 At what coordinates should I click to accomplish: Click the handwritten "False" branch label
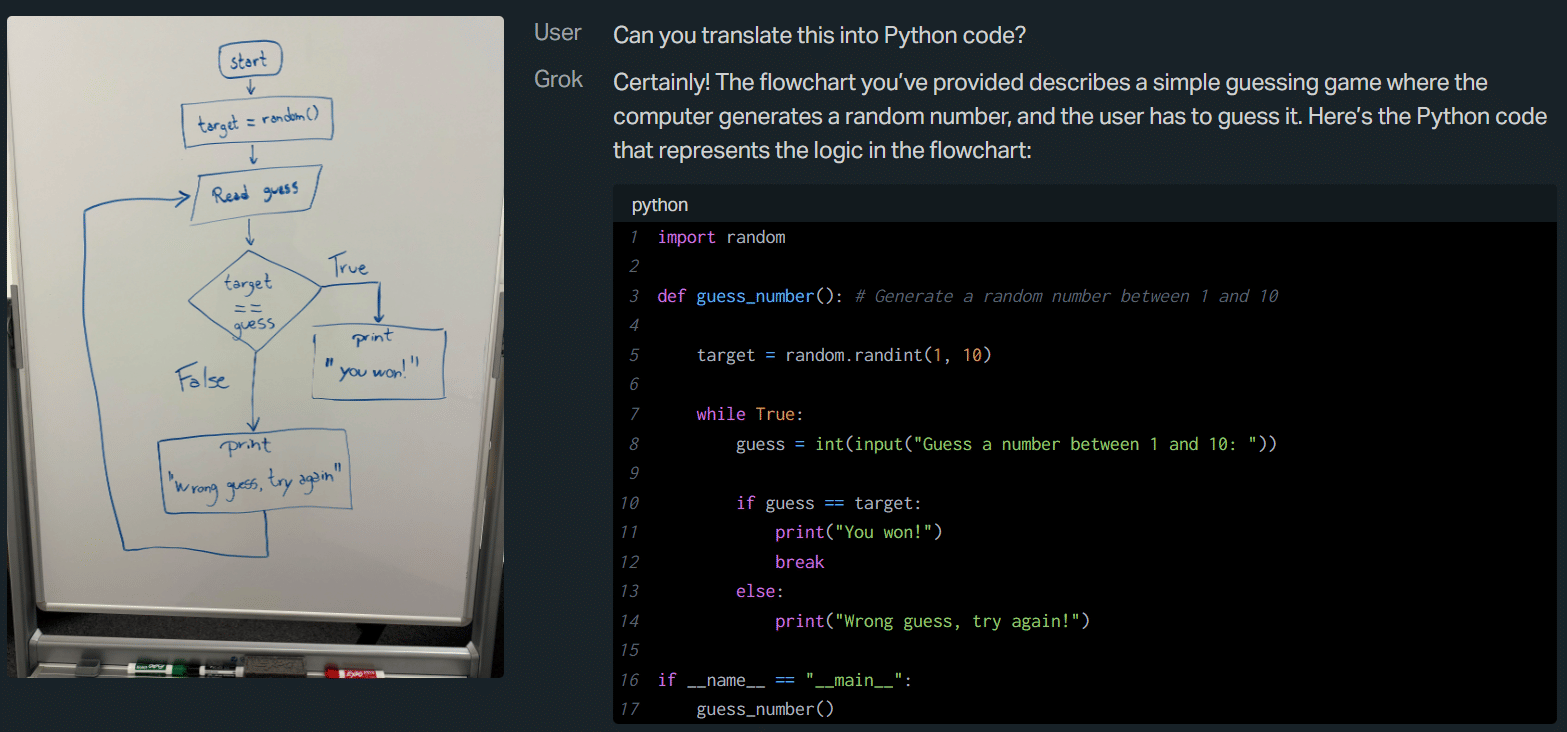pyautogui.click(x=202, y=379)
